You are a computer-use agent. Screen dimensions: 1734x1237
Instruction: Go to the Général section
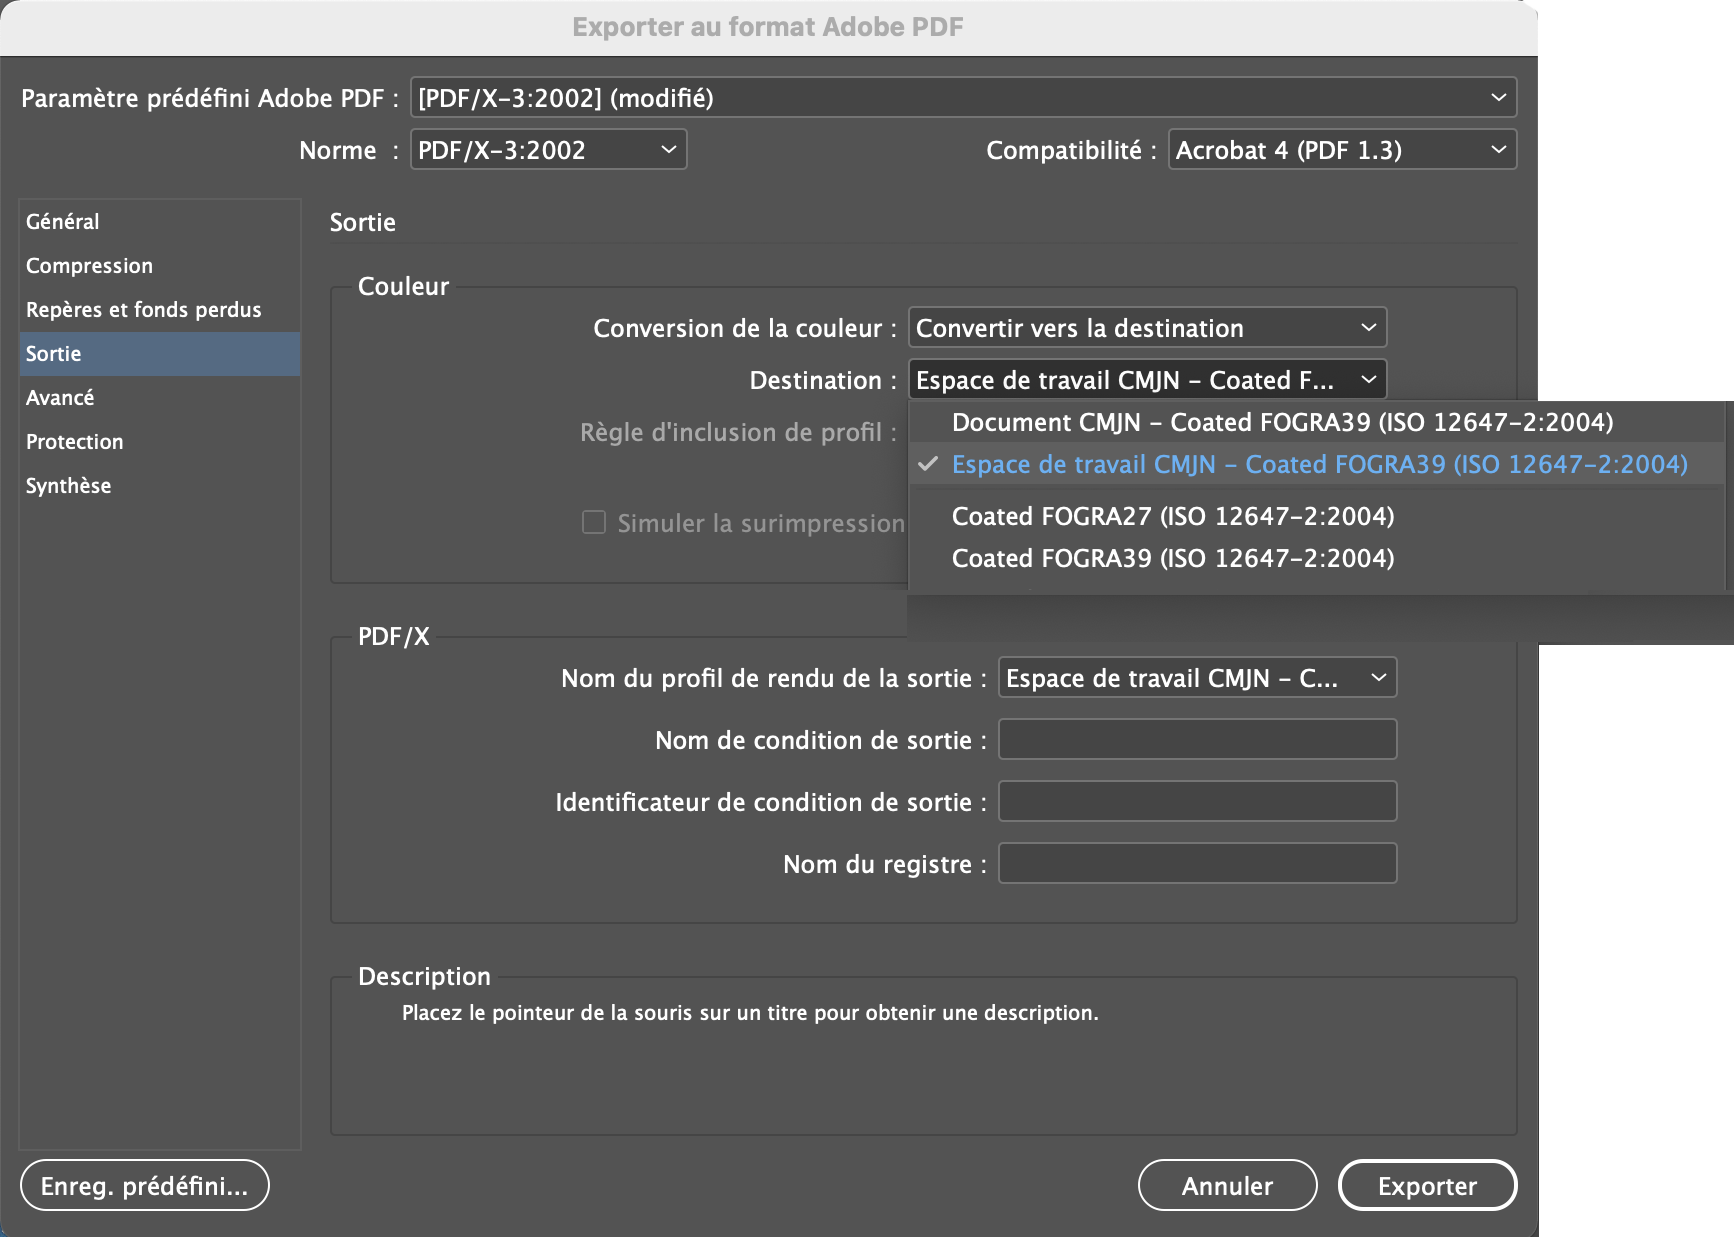pos(63,222)
